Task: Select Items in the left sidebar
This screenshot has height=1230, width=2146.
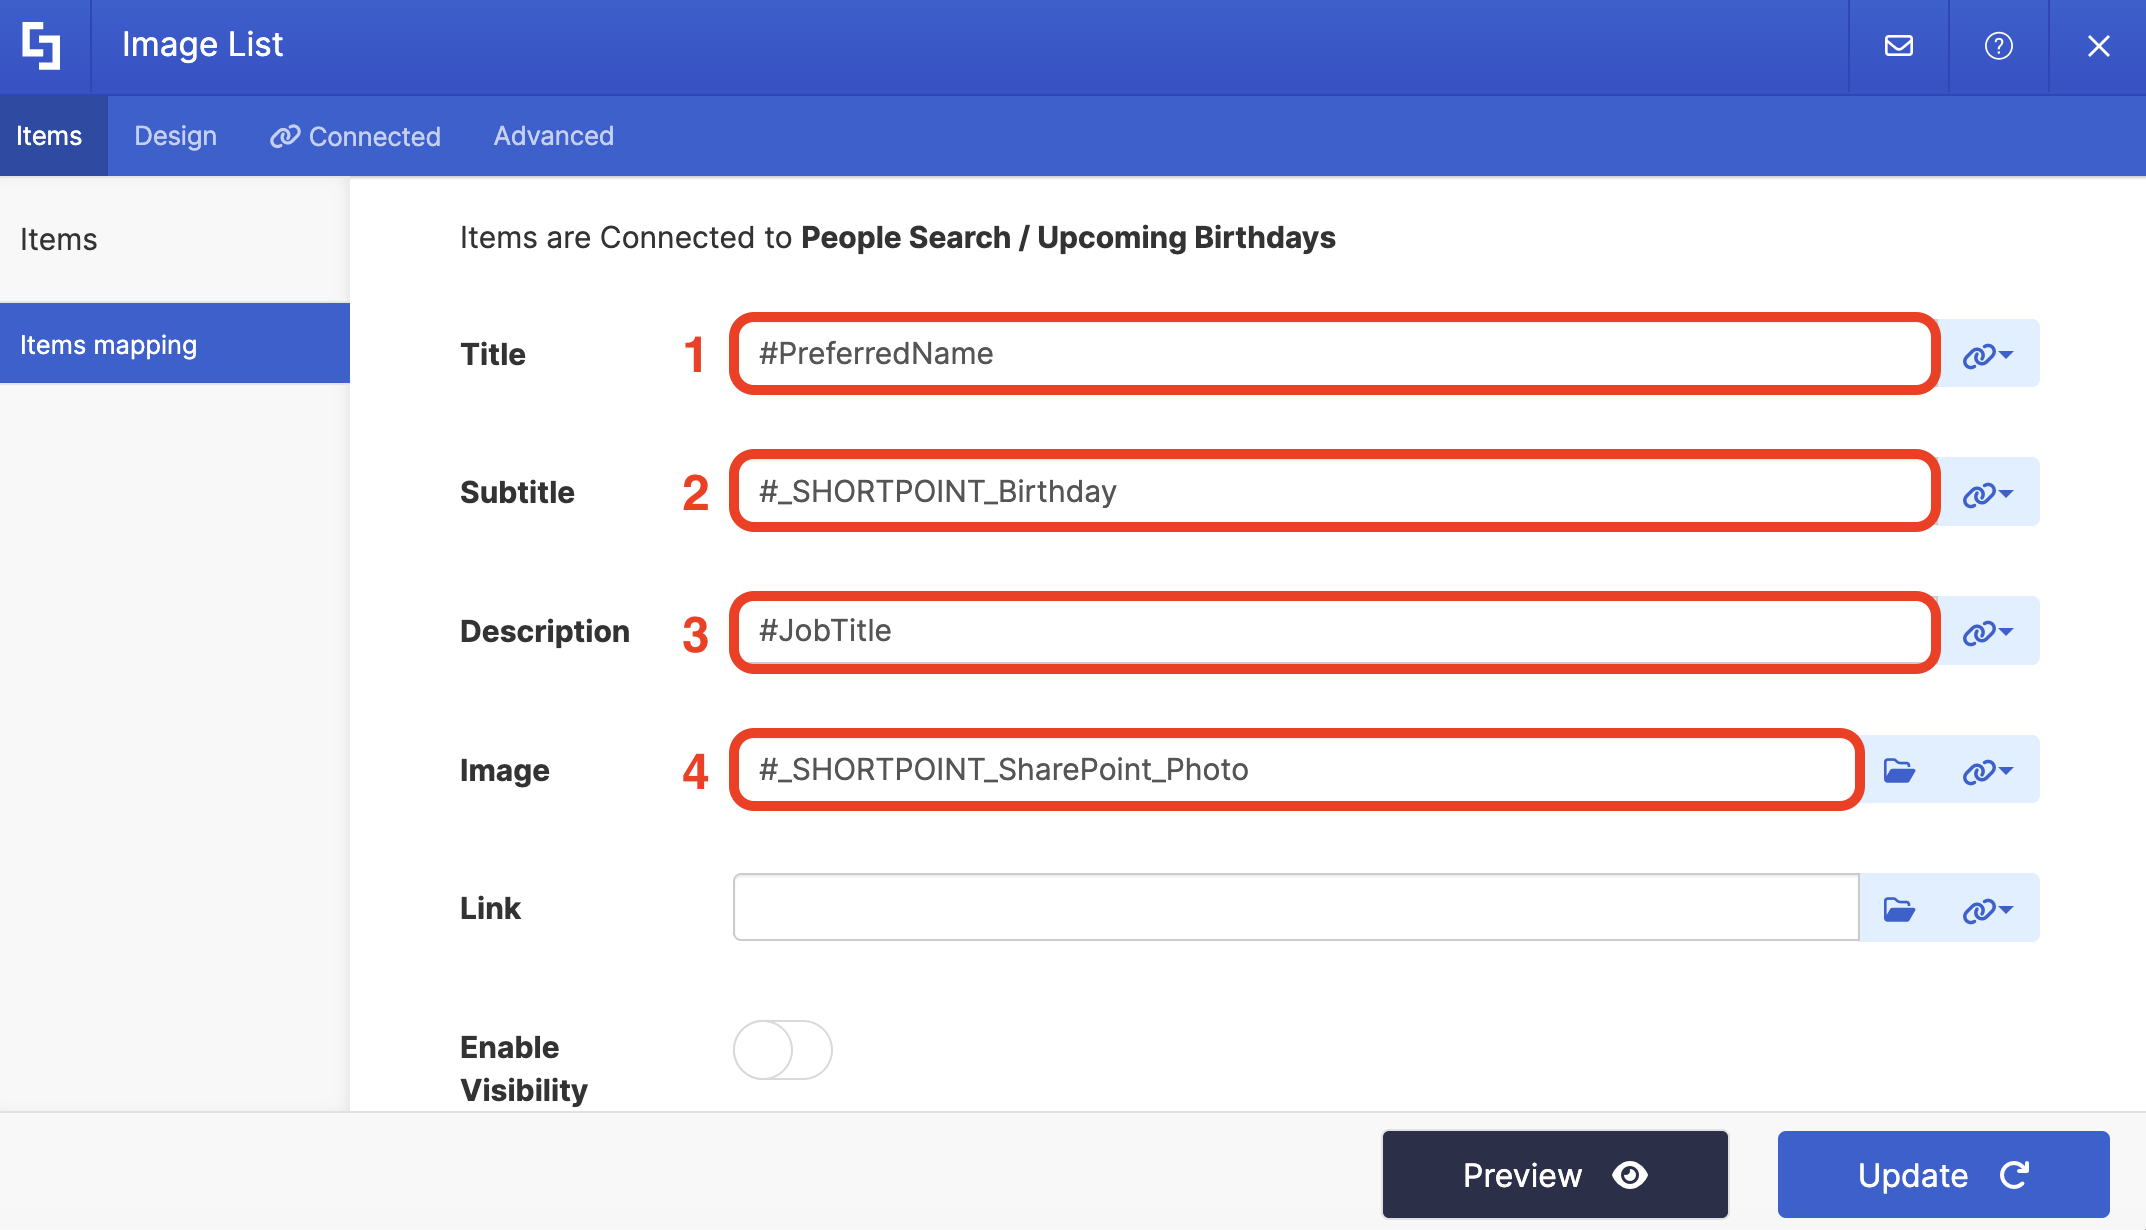Action: [x=59, y=240]
